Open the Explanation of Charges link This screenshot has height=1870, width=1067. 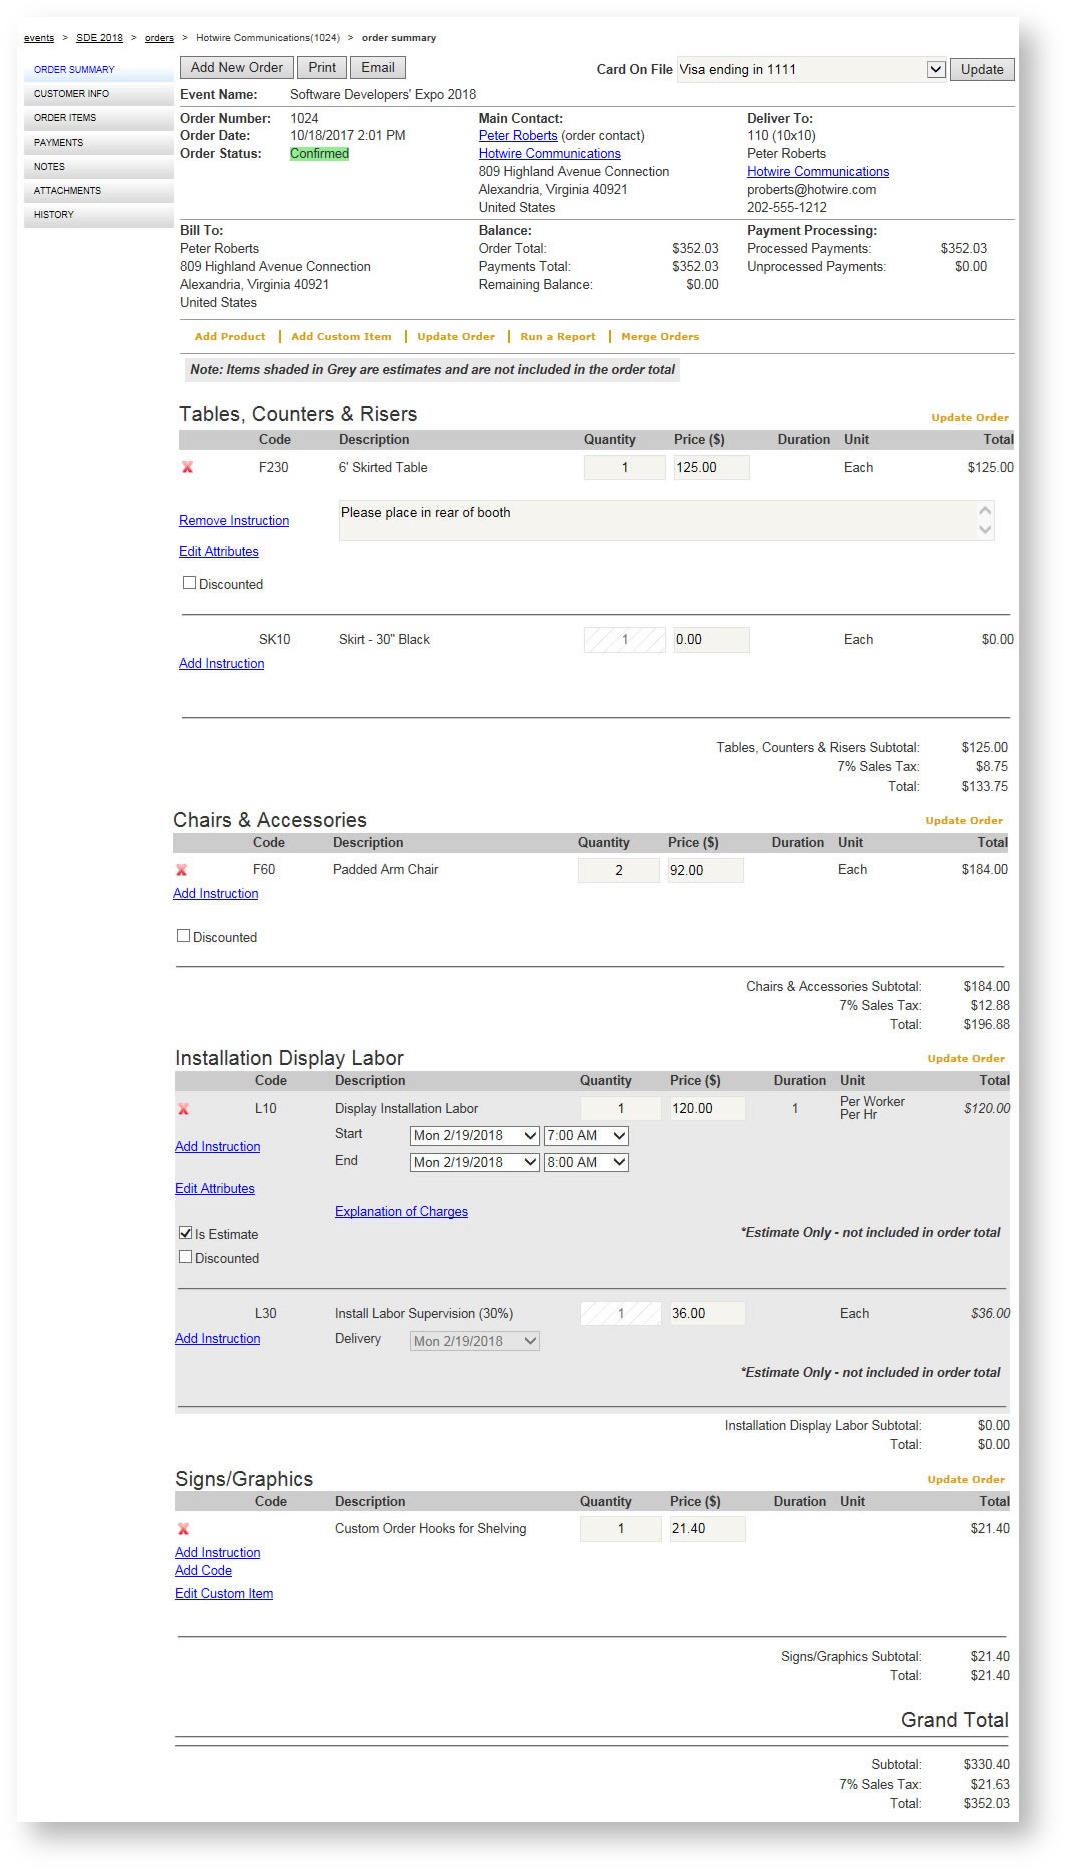[x=401, y=1211]
